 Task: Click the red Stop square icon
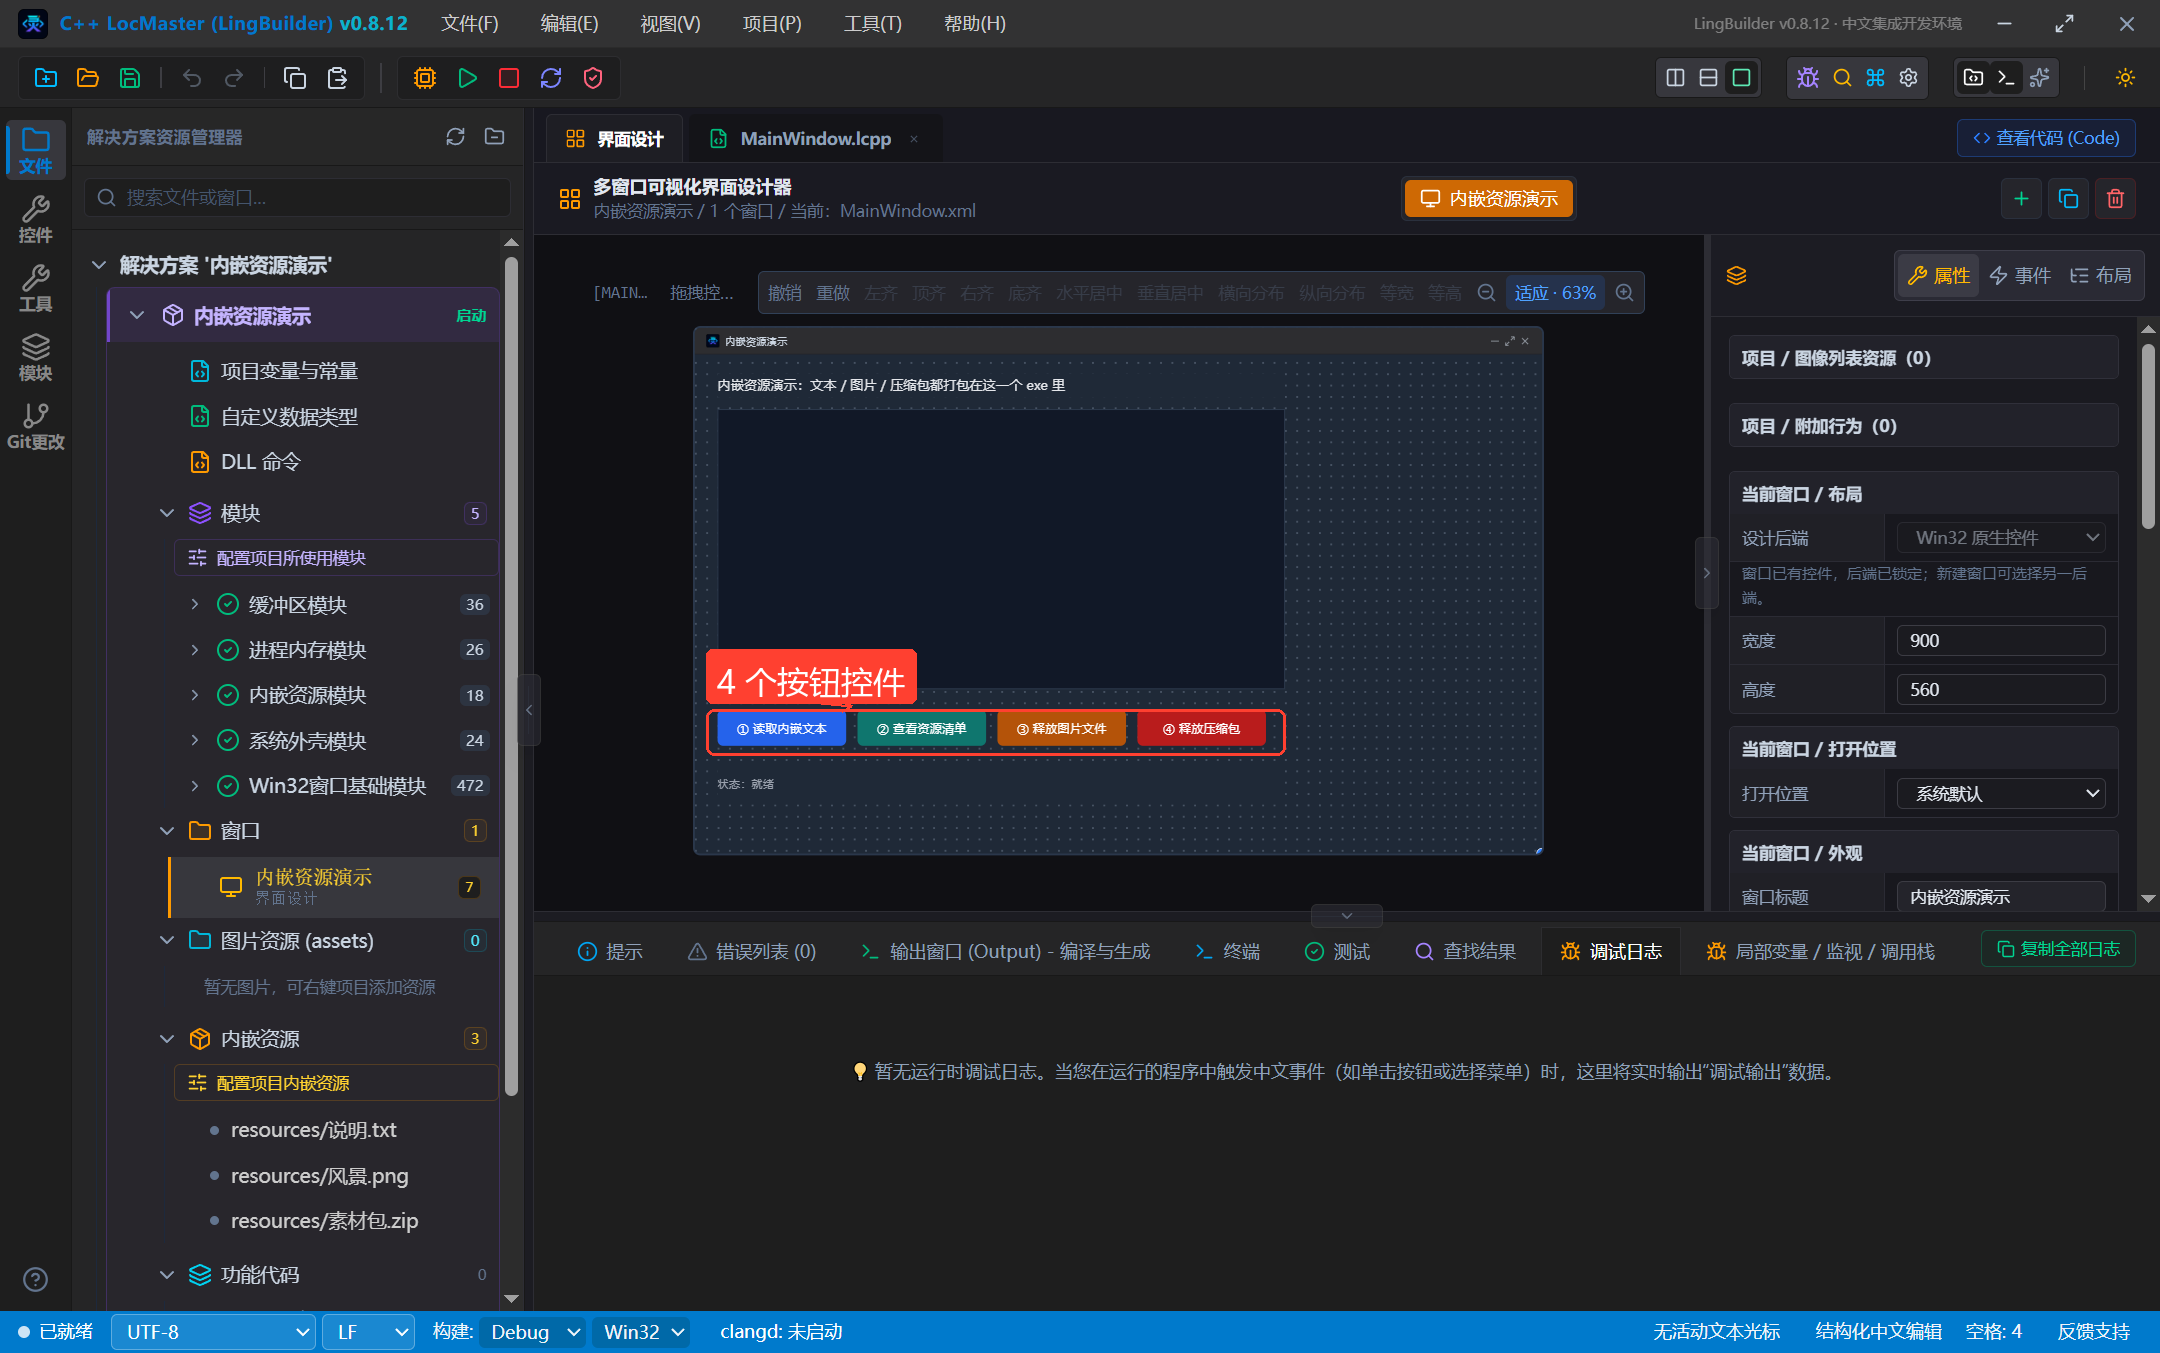pyautogui.click(x=509, y=78)
